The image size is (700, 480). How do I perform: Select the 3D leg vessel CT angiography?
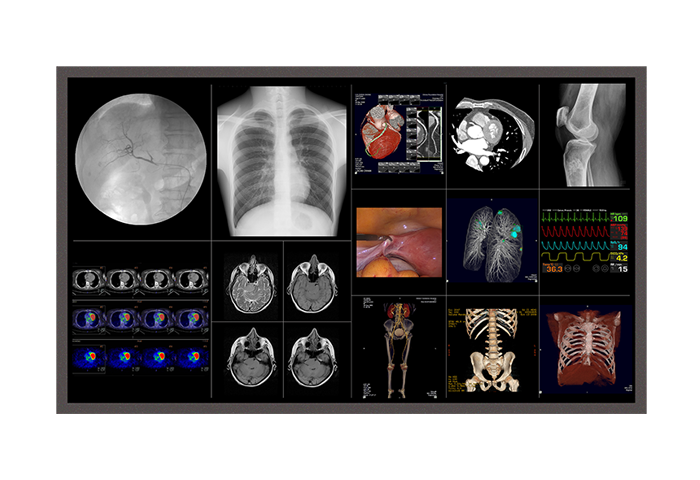[396, 348]
